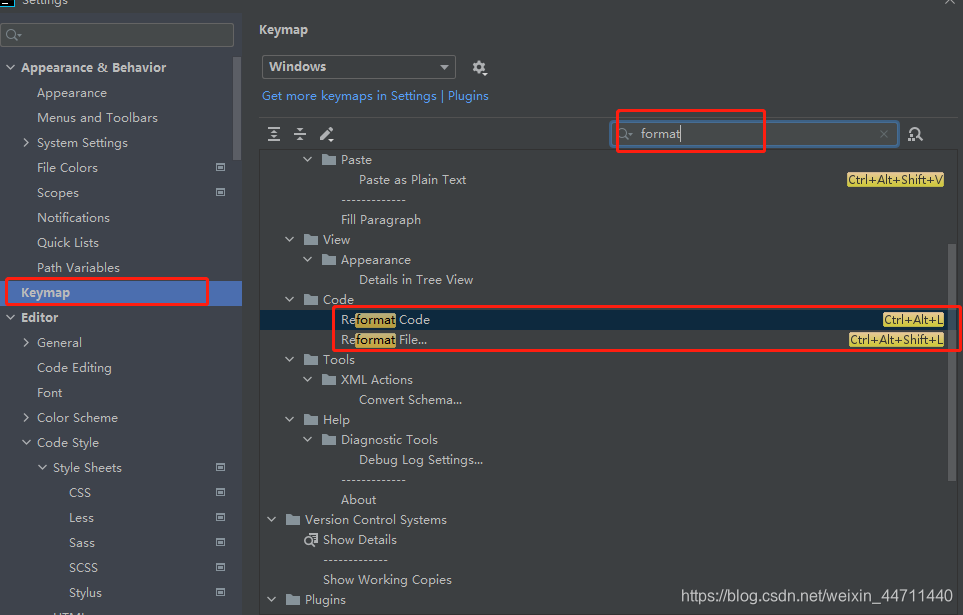Select Show Working Copies action
Image resolution: width=963 pixels, height=615 pixels.
pyautogui.click(x=387, y=579)
